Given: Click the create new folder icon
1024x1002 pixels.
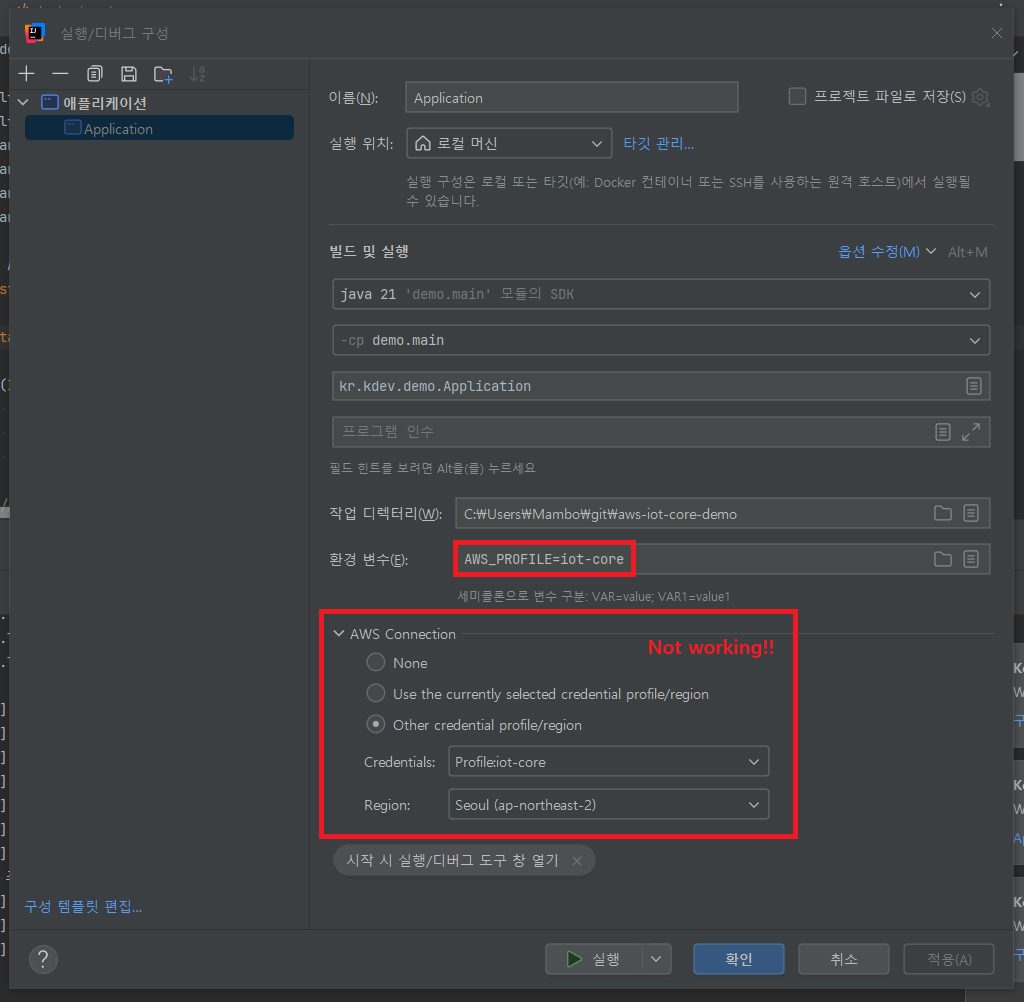Looking at the screenshot, I should (163, 74).
